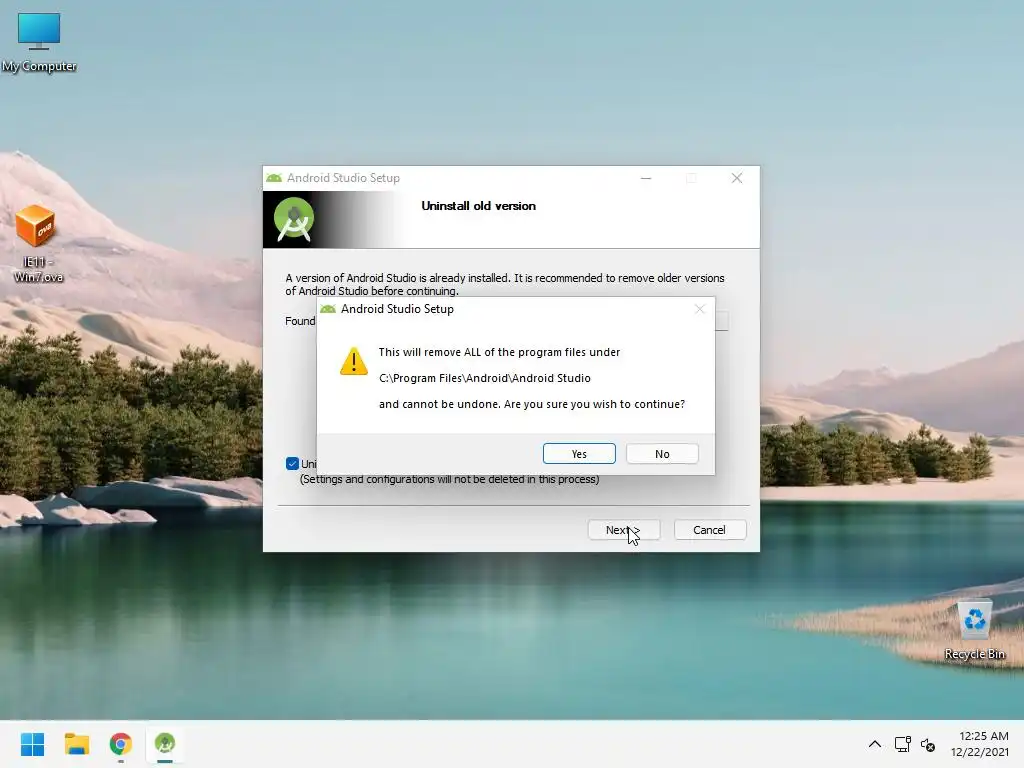Open the My Computer desktop icon
Image resolution: width=1024 pixels, height=768 pixels.
click(39, 42)
